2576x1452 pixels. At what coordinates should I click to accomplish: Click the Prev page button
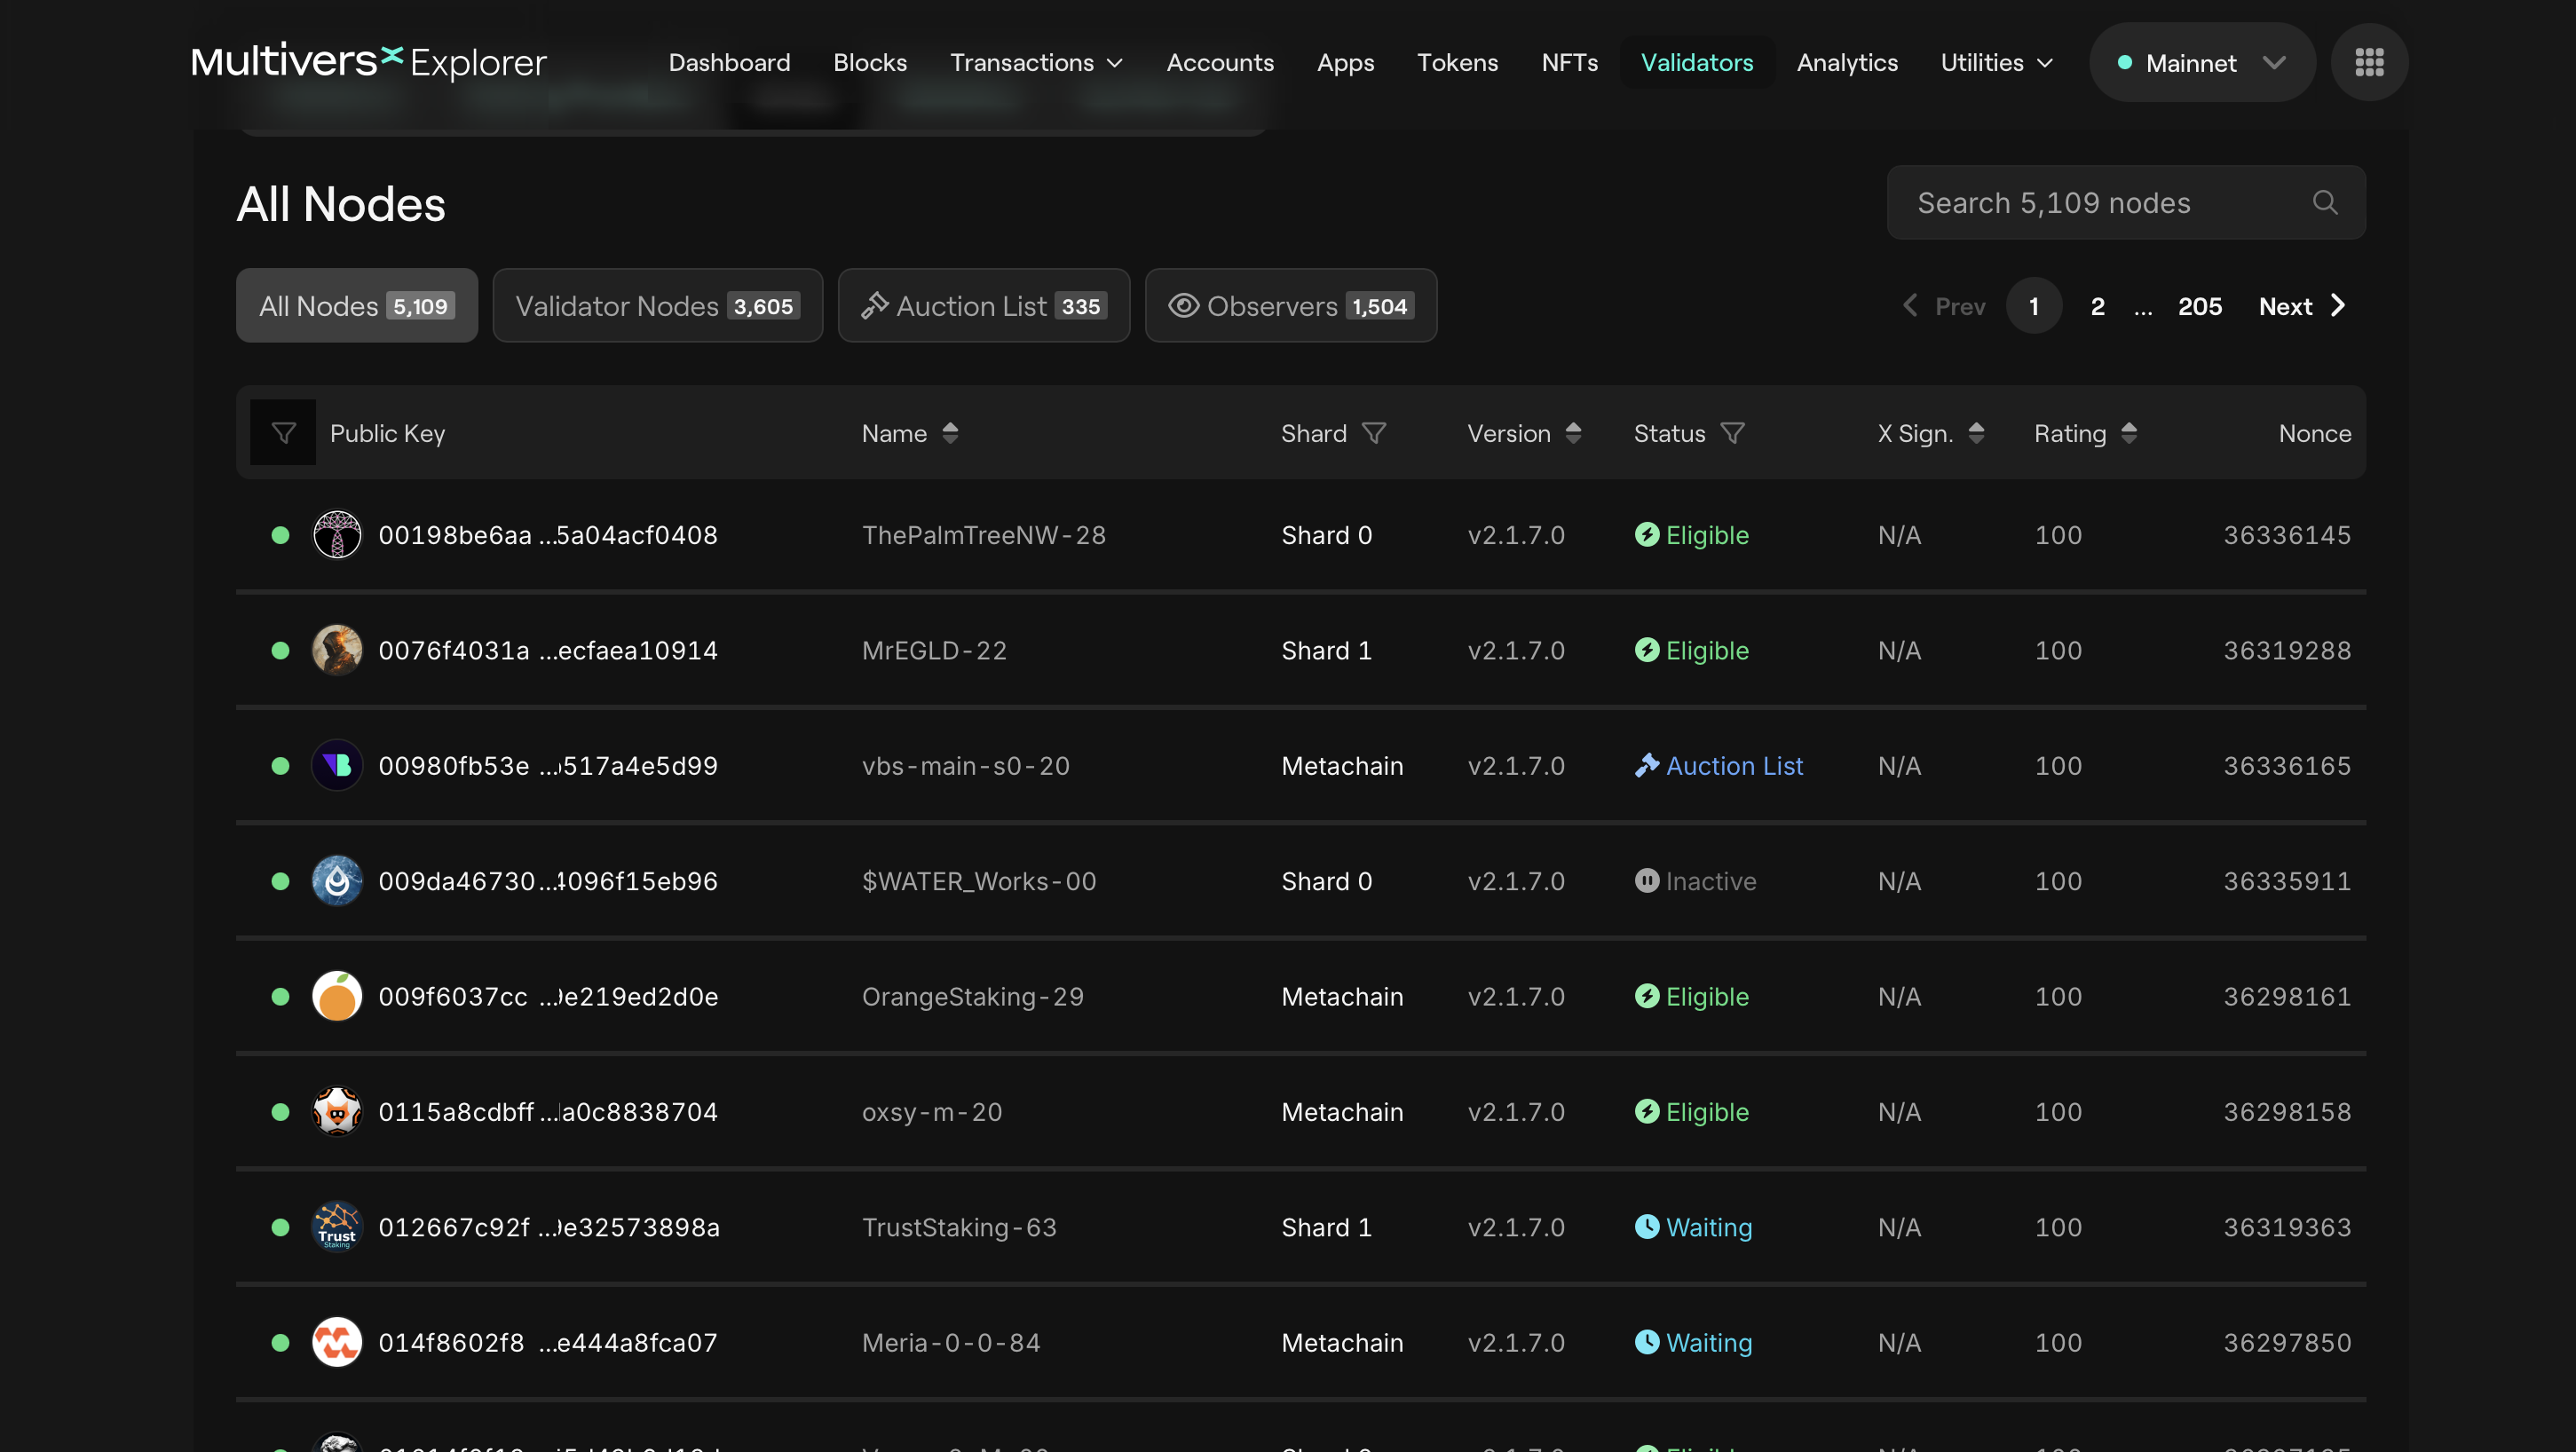pos(1944,306)
